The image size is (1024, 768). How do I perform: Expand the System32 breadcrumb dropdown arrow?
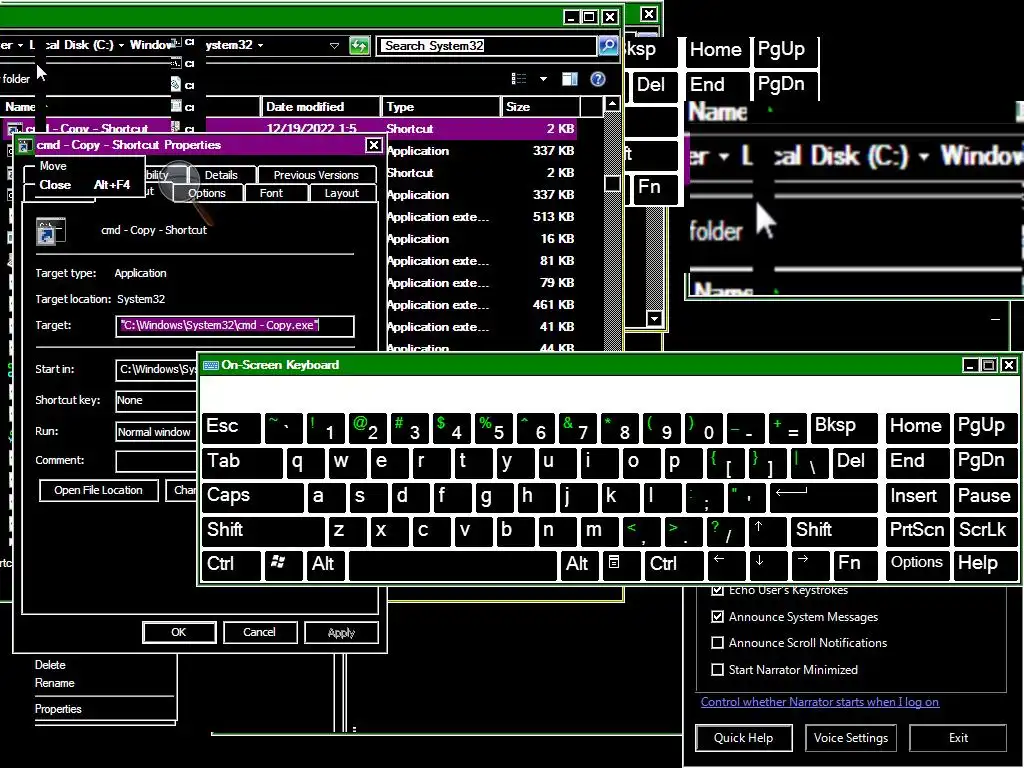[261, 45]
